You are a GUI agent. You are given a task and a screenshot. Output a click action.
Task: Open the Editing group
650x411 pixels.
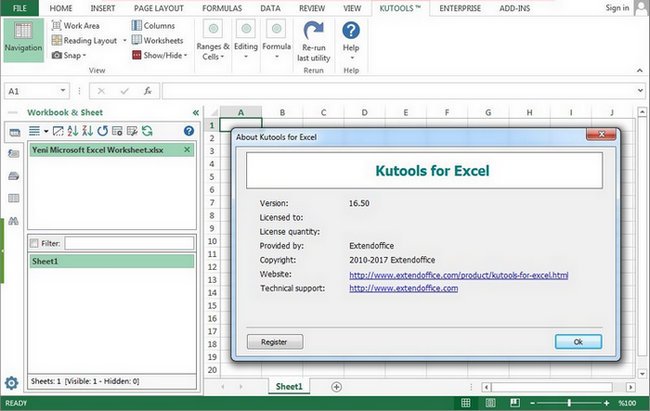246,40
